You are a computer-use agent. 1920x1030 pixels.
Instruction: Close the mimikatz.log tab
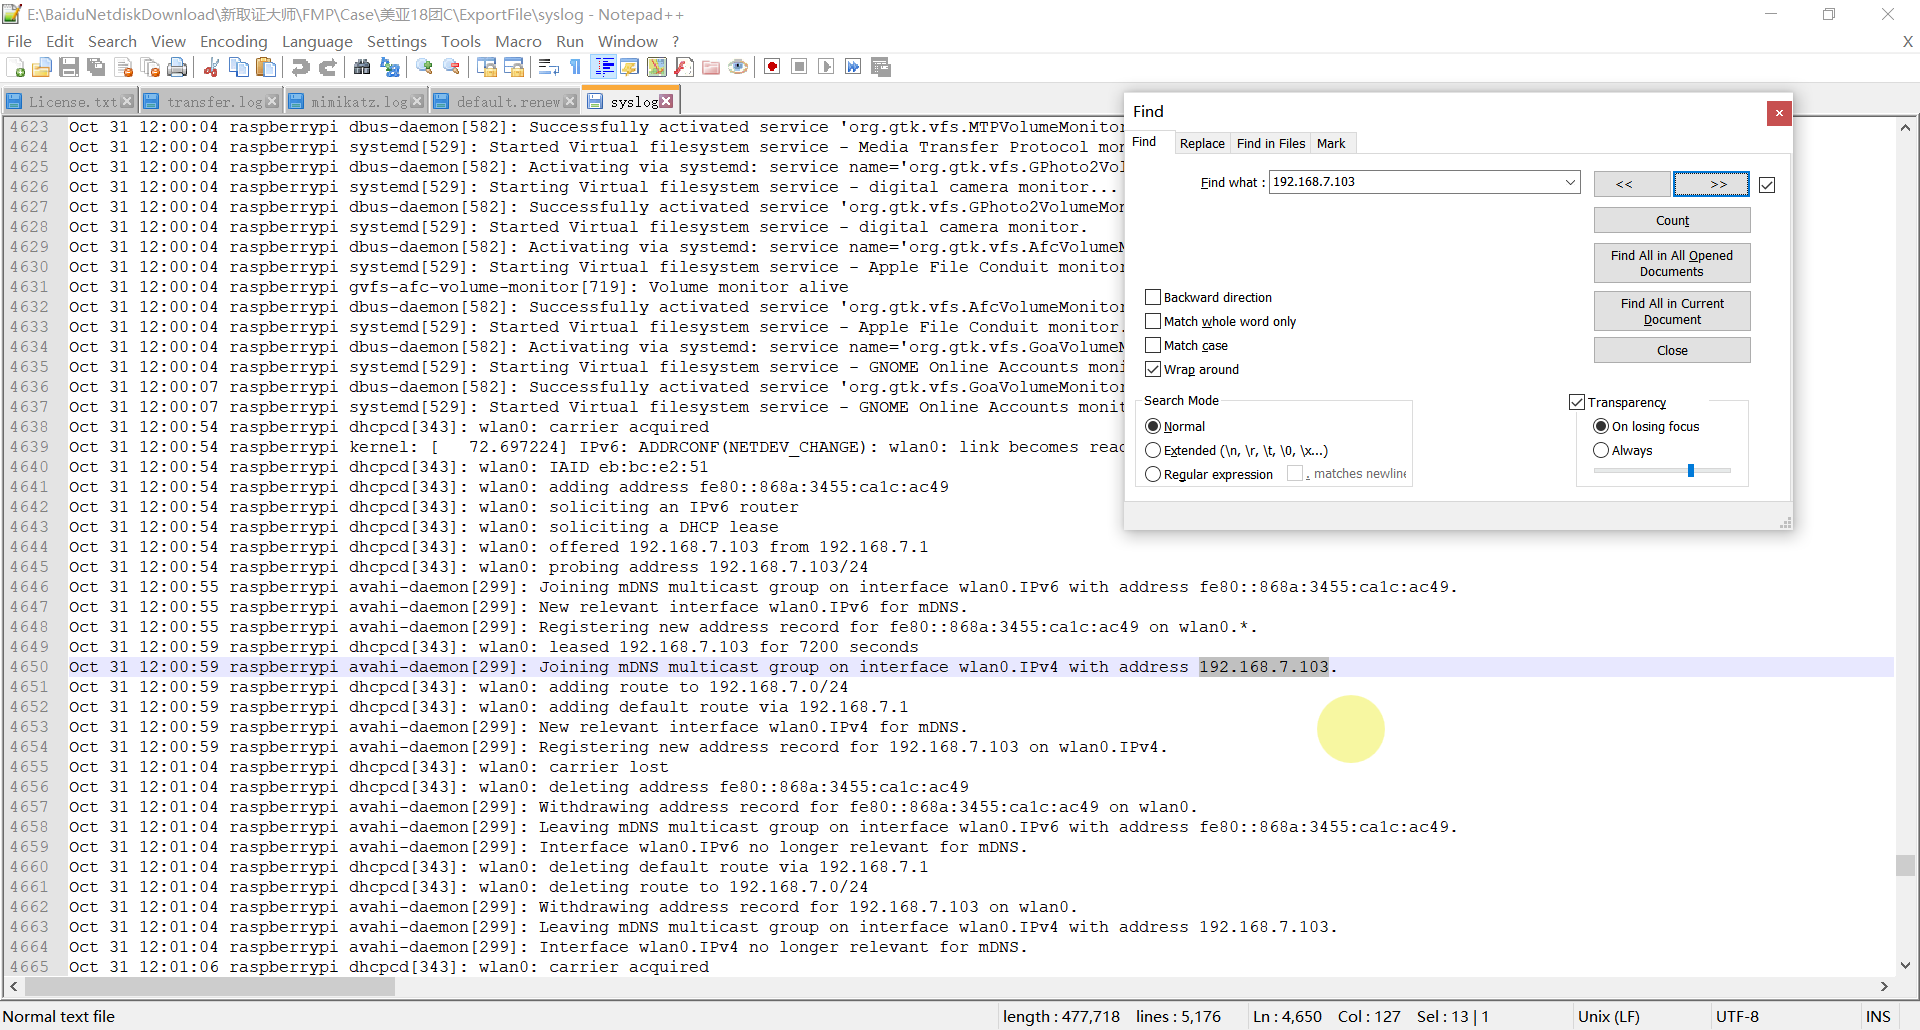coord(417,102)
